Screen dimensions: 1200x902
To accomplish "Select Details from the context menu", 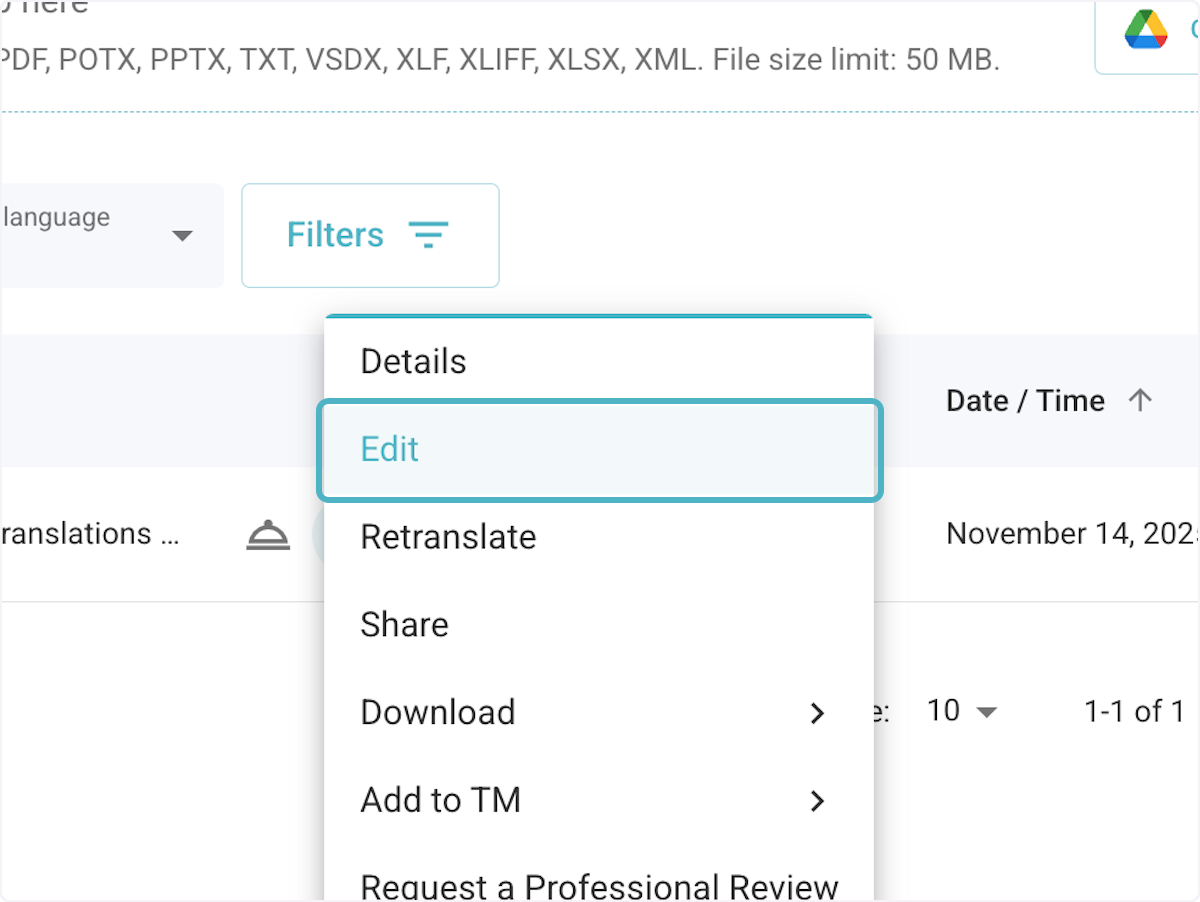I will tap(413, 361).
